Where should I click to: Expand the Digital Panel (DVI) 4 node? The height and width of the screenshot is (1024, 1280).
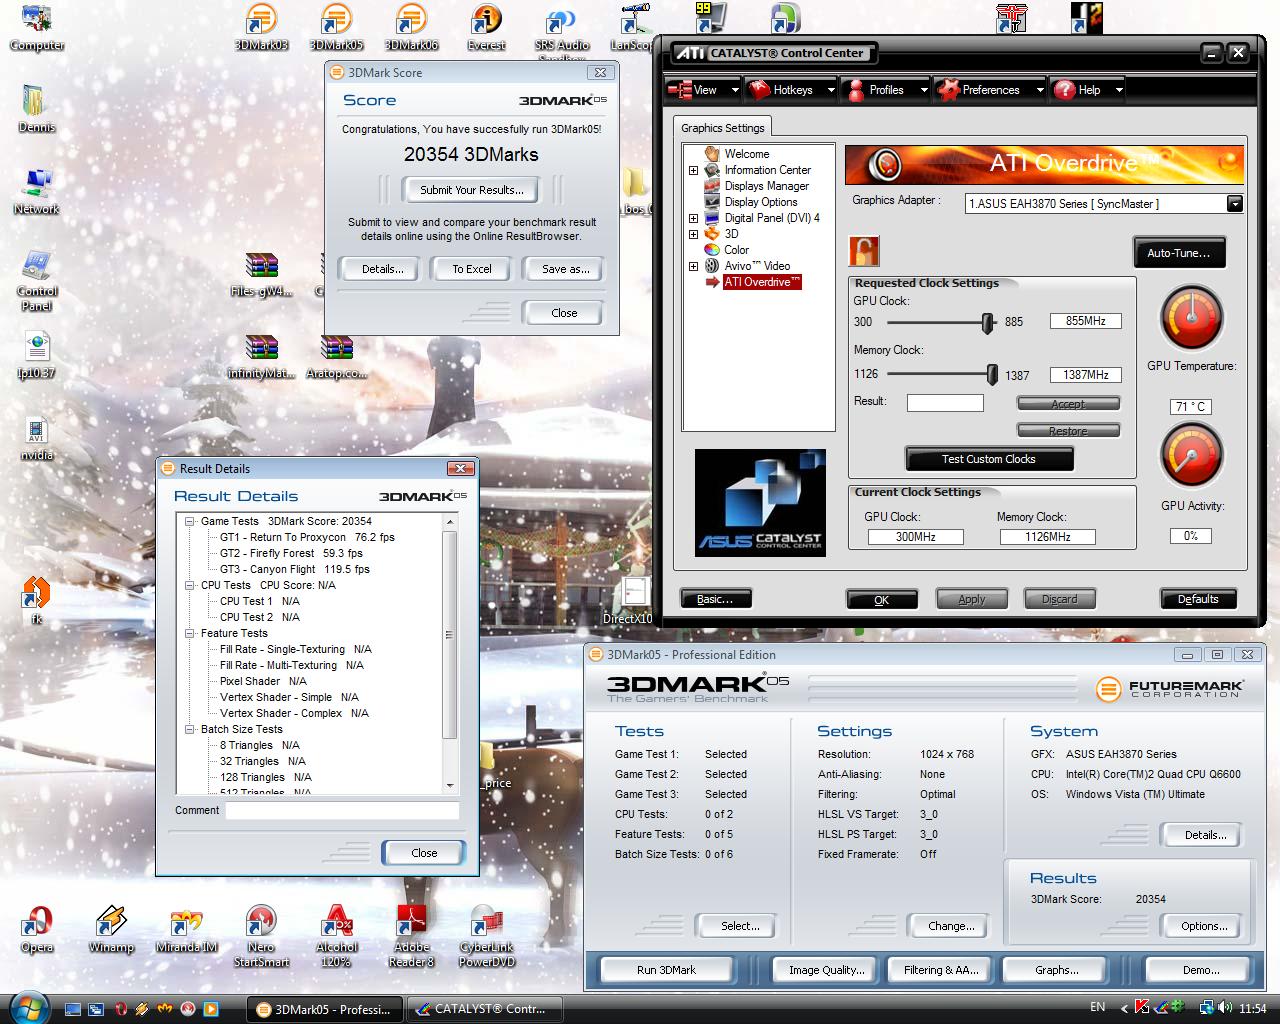click(x=693, y=218)
